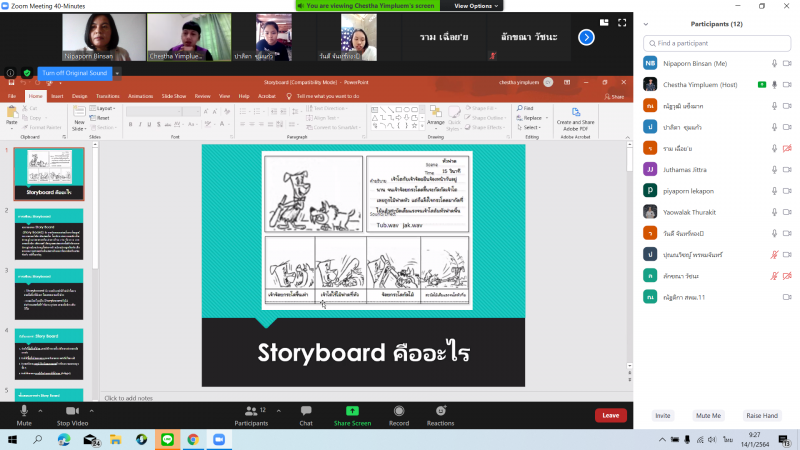Show next video thumbnails with blue arrow
The height and width of the screenshot is (450, 800).
tap(586, 37)
